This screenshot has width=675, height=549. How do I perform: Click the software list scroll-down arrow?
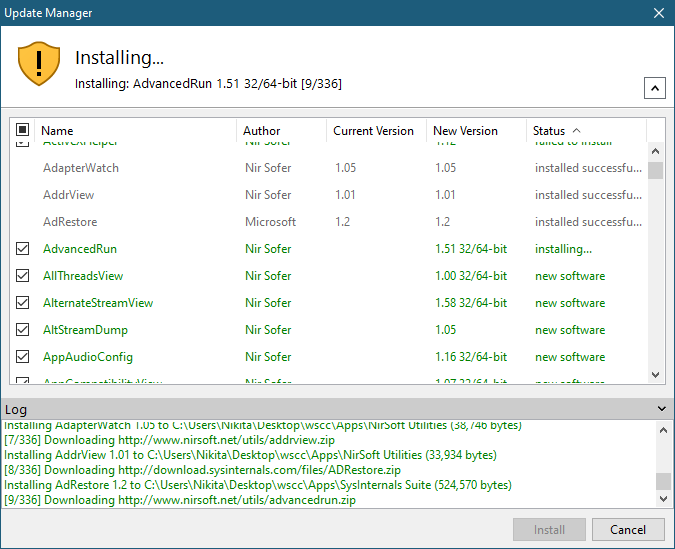pos(655,375)
